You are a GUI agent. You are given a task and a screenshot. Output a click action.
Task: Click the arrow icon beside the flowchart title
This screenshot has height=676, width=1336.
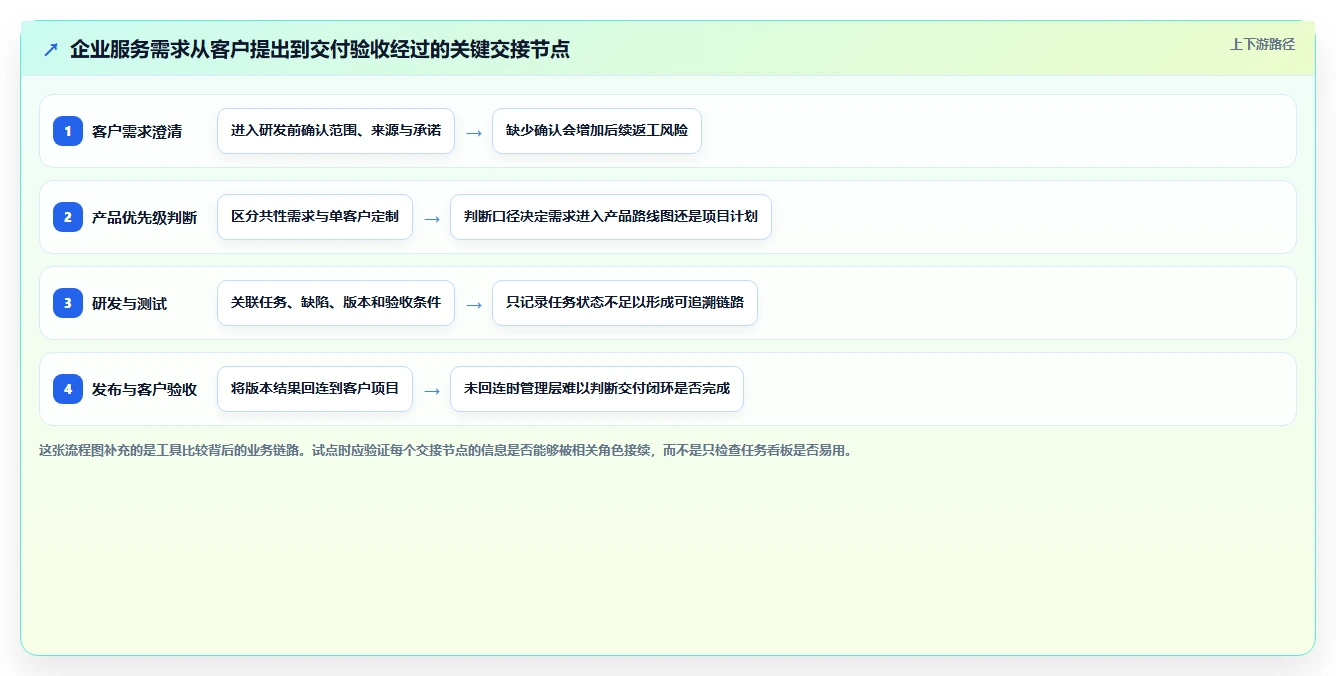pos(51,50)
